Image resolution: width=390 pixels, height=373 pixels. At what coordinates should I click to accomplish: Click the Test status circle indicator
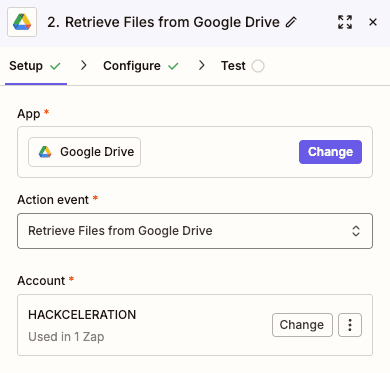coord(258,66)
